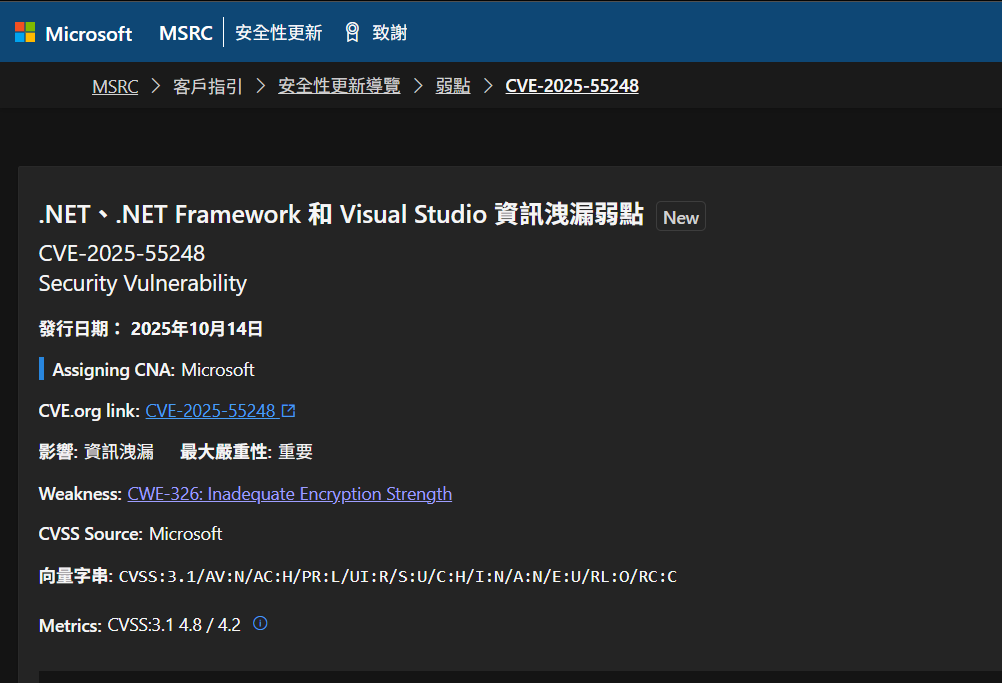Click the New badge beside the title

pos(681,217)
